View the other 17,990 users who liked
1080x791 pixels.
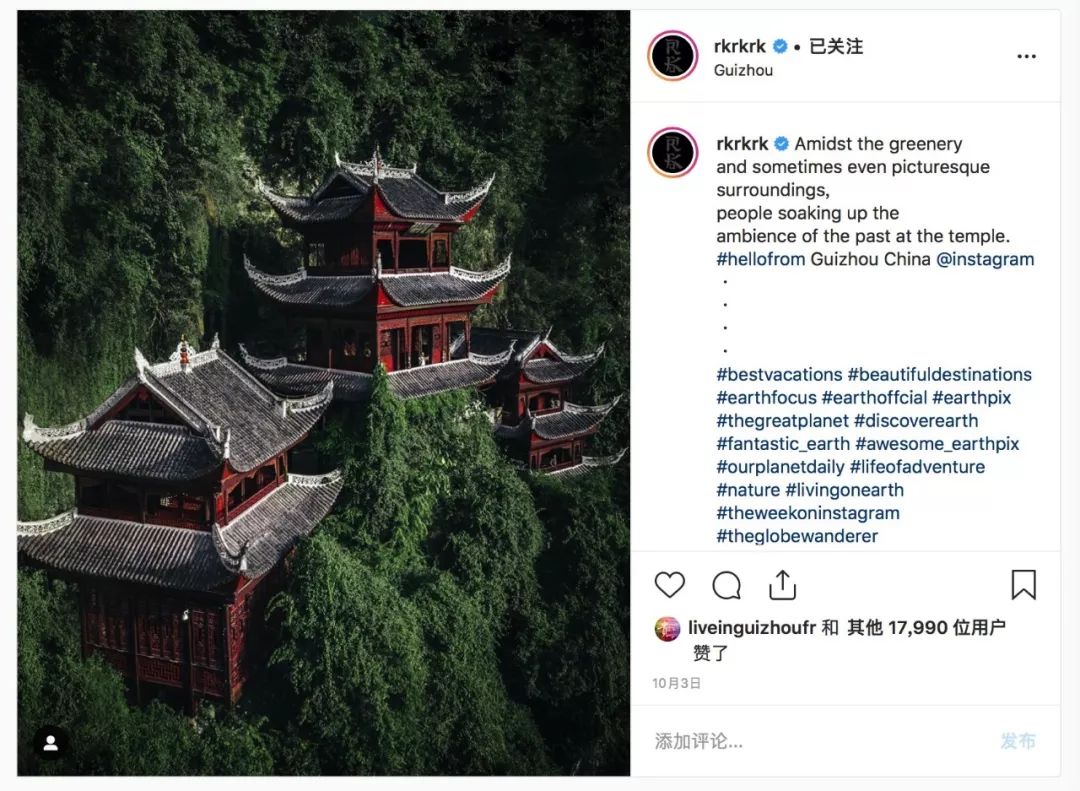926,628
